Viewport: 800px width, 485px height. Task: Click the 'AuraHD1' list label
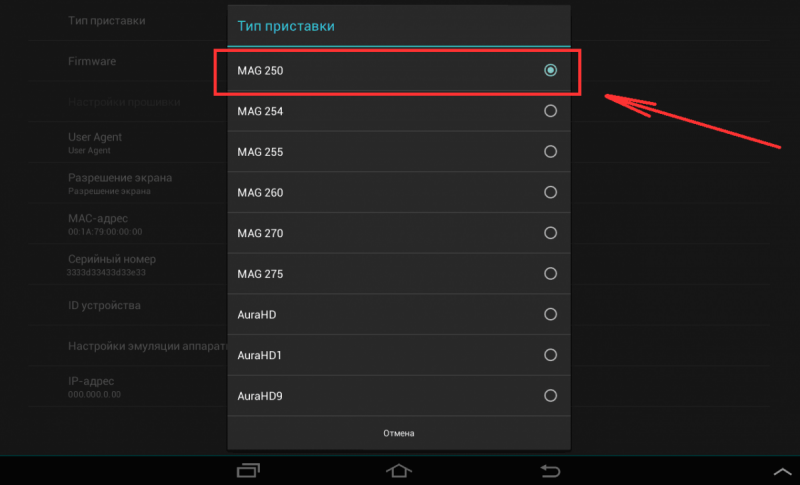click(x=259, y=355)
